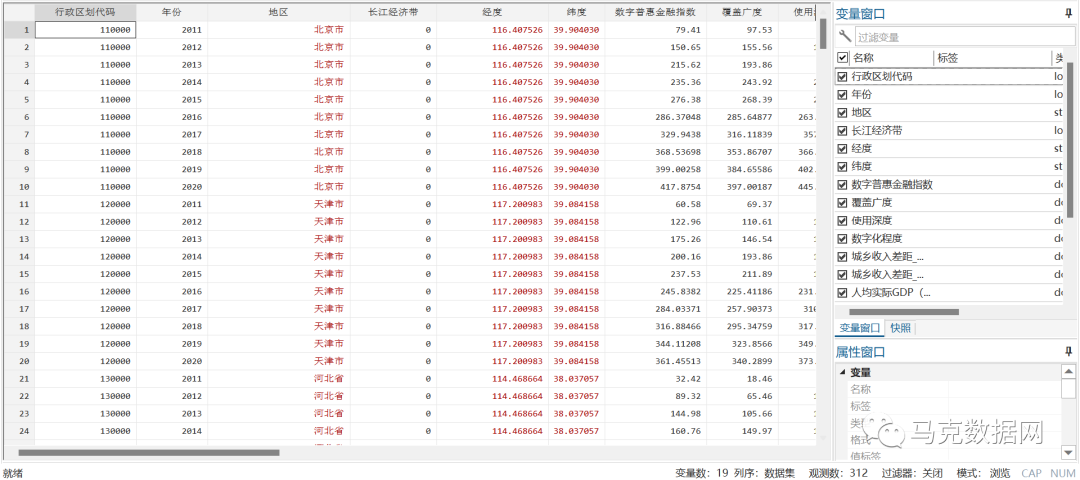This screenshot has width=1080, height=480.
Task: Click the 年份 column header
Action: [172, 12]
